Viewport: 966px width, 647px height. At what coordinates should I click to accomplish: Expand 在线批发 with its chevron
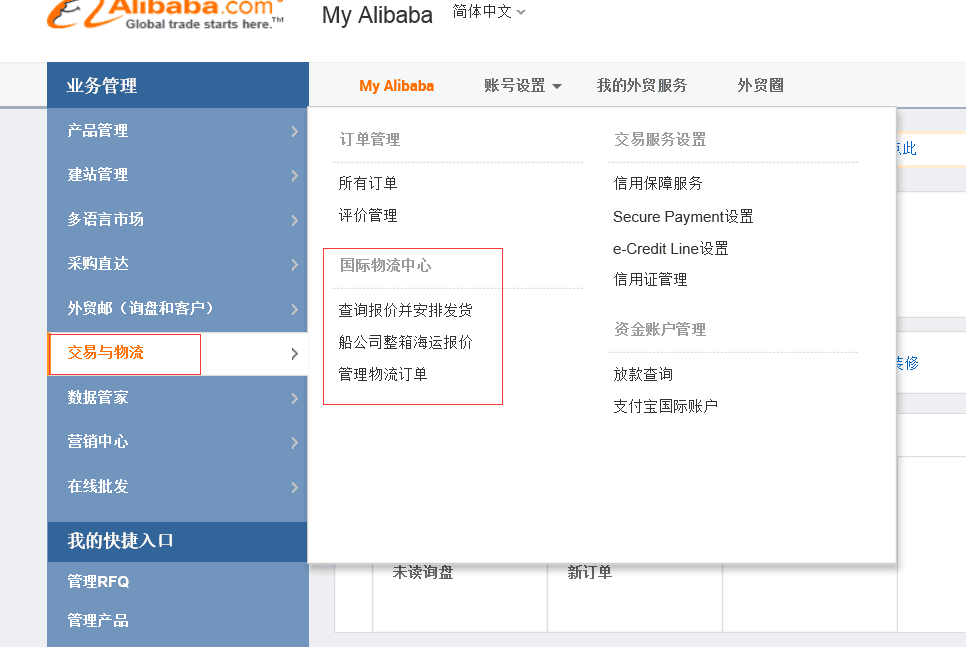tap(294, 487)
